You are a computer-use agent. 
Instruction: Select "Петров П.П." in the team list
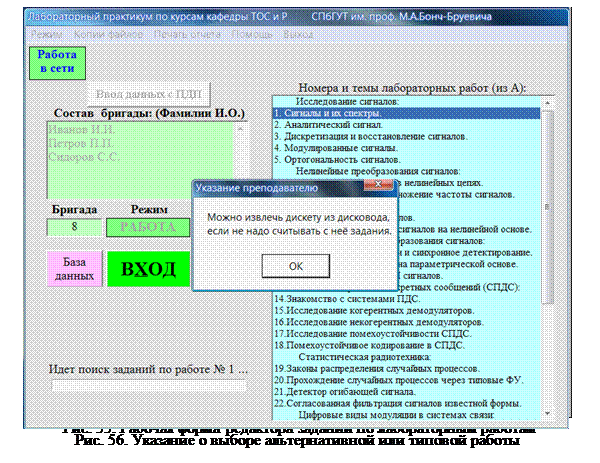(x=81, y=143)
